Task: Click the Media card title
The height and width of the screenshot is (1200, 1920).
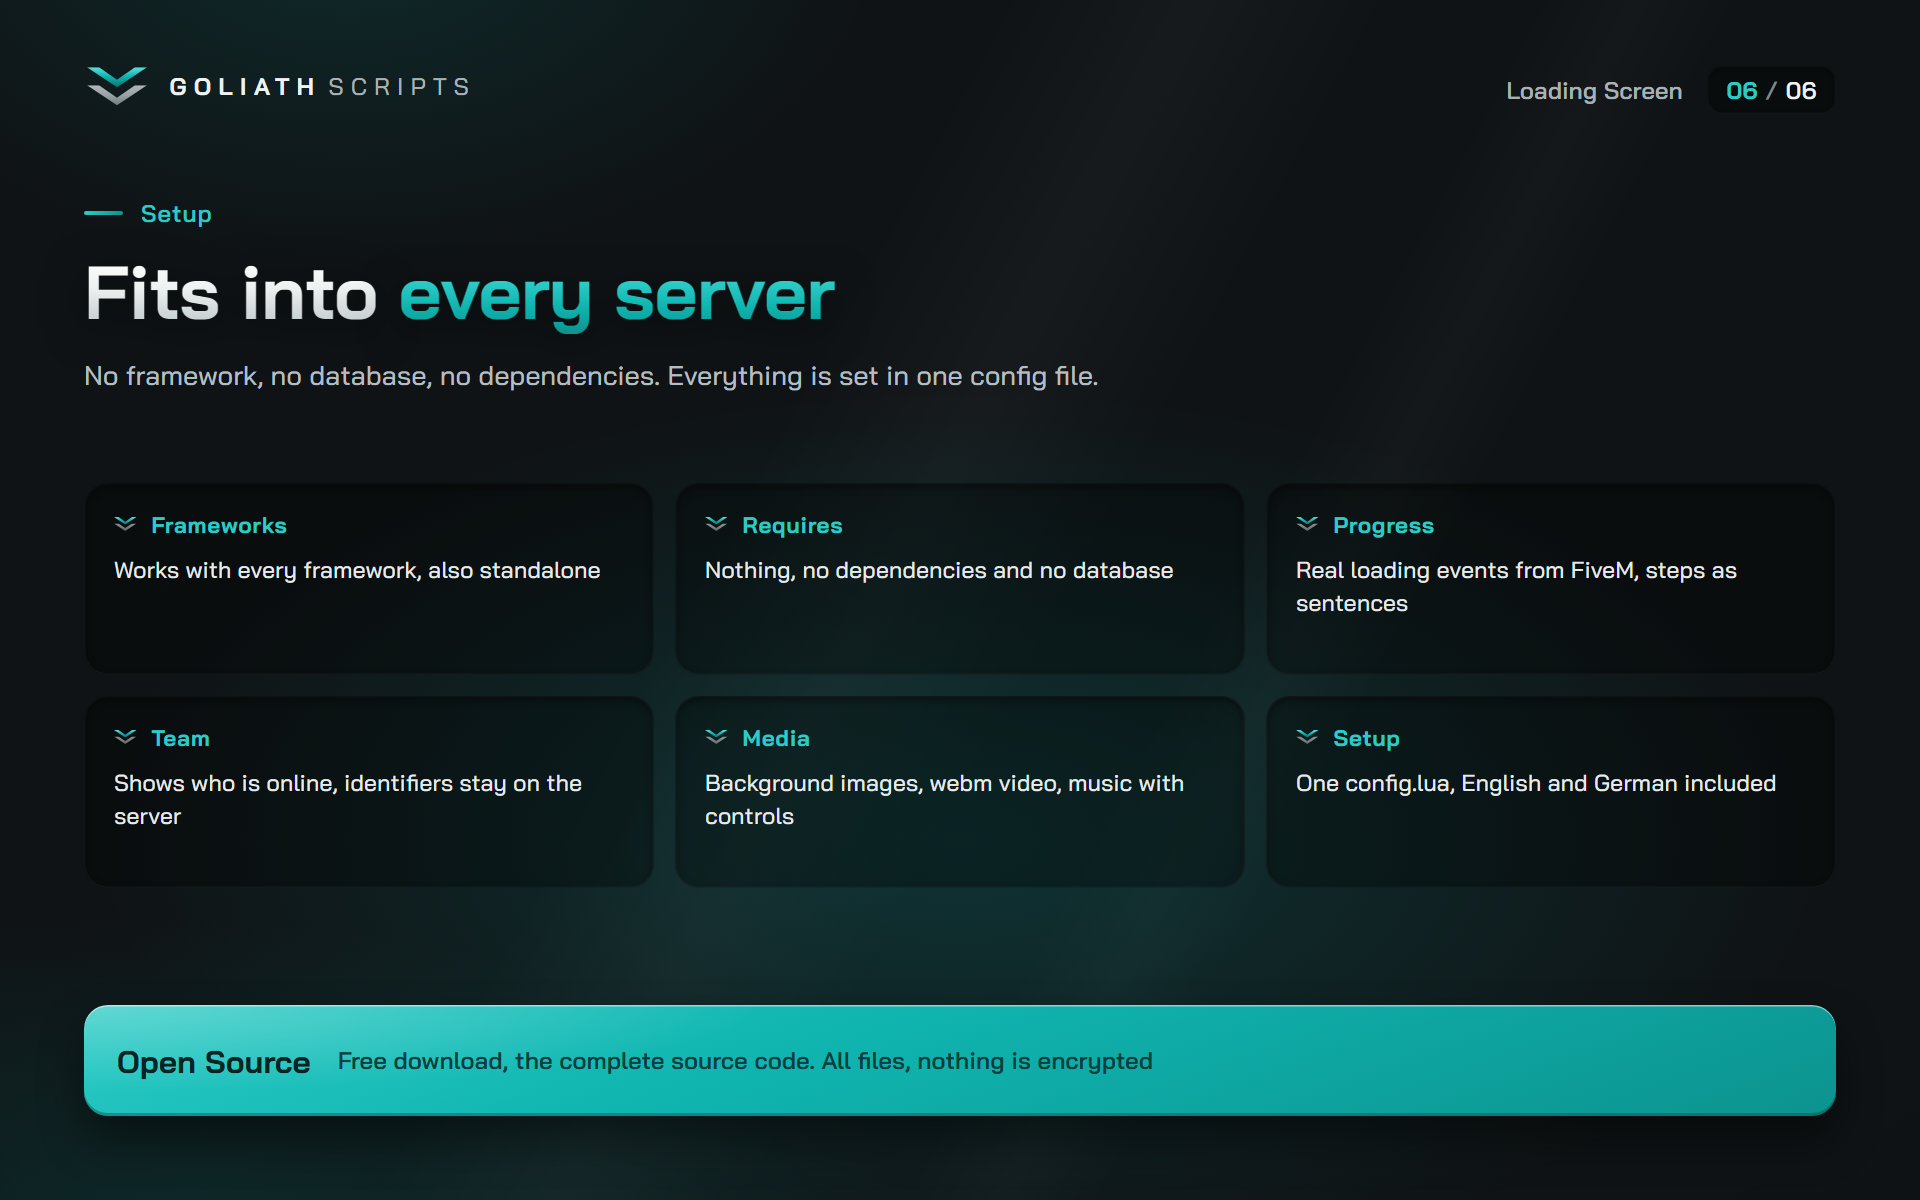Action: (x=776, y=738)
